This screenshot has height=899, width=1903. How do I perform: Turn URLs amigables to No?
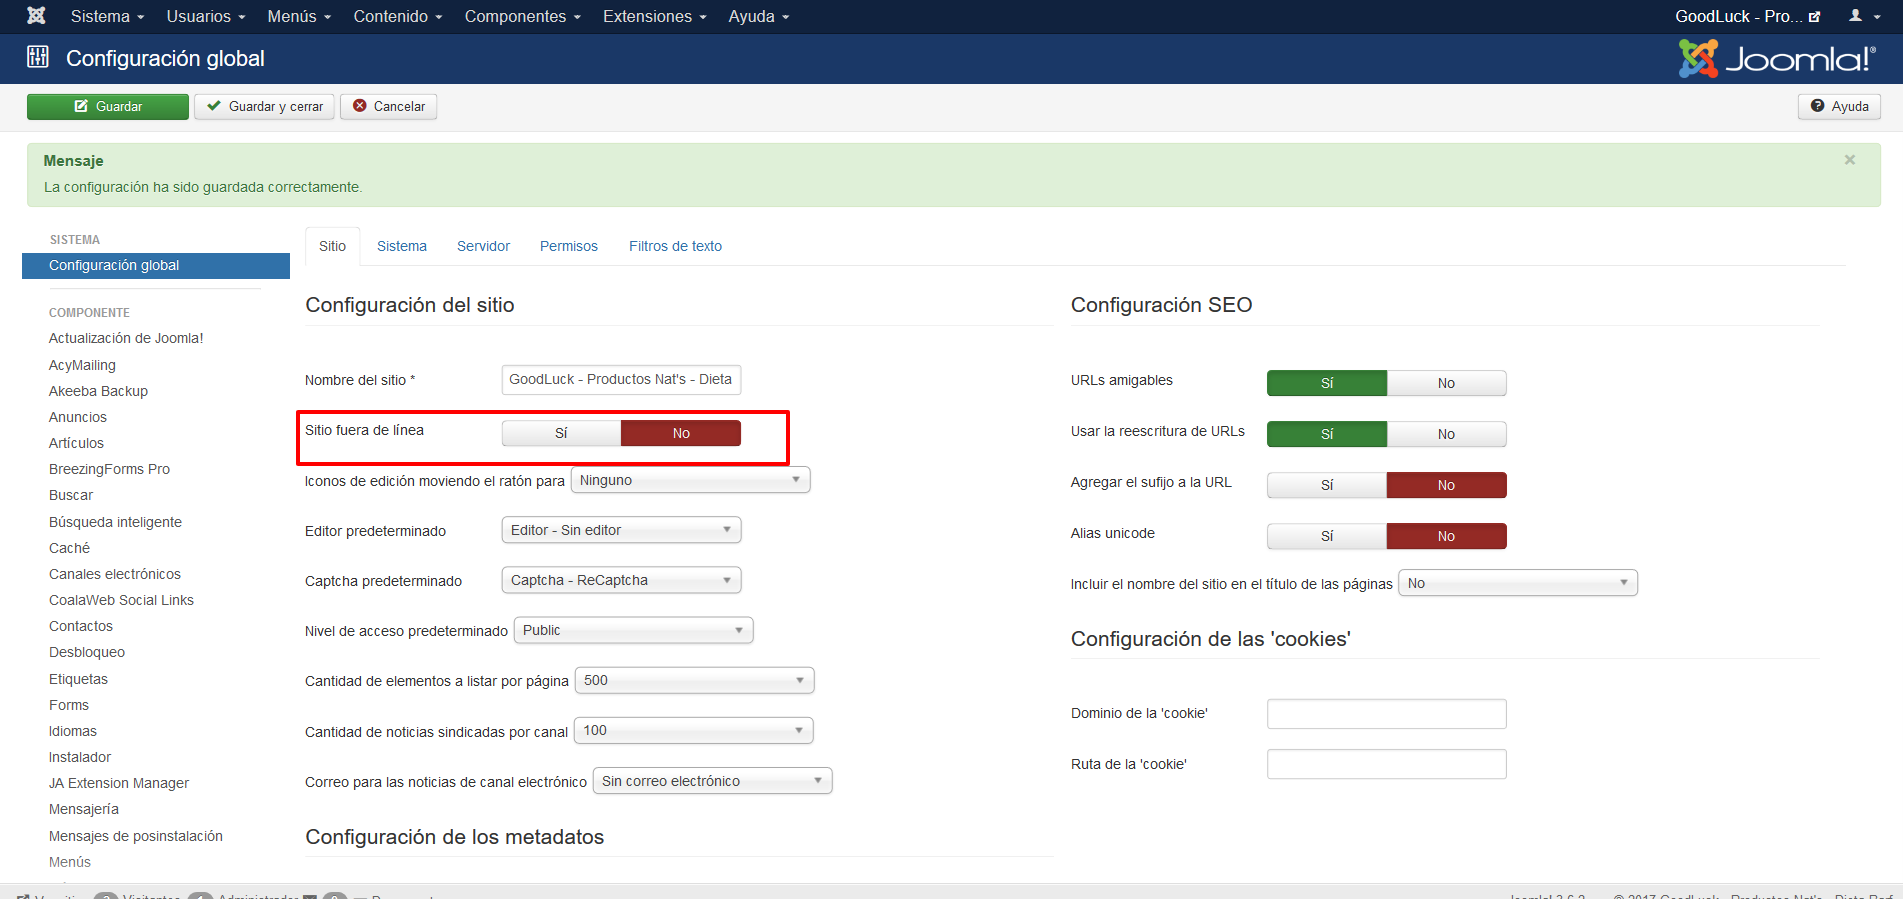(1445, 383)
